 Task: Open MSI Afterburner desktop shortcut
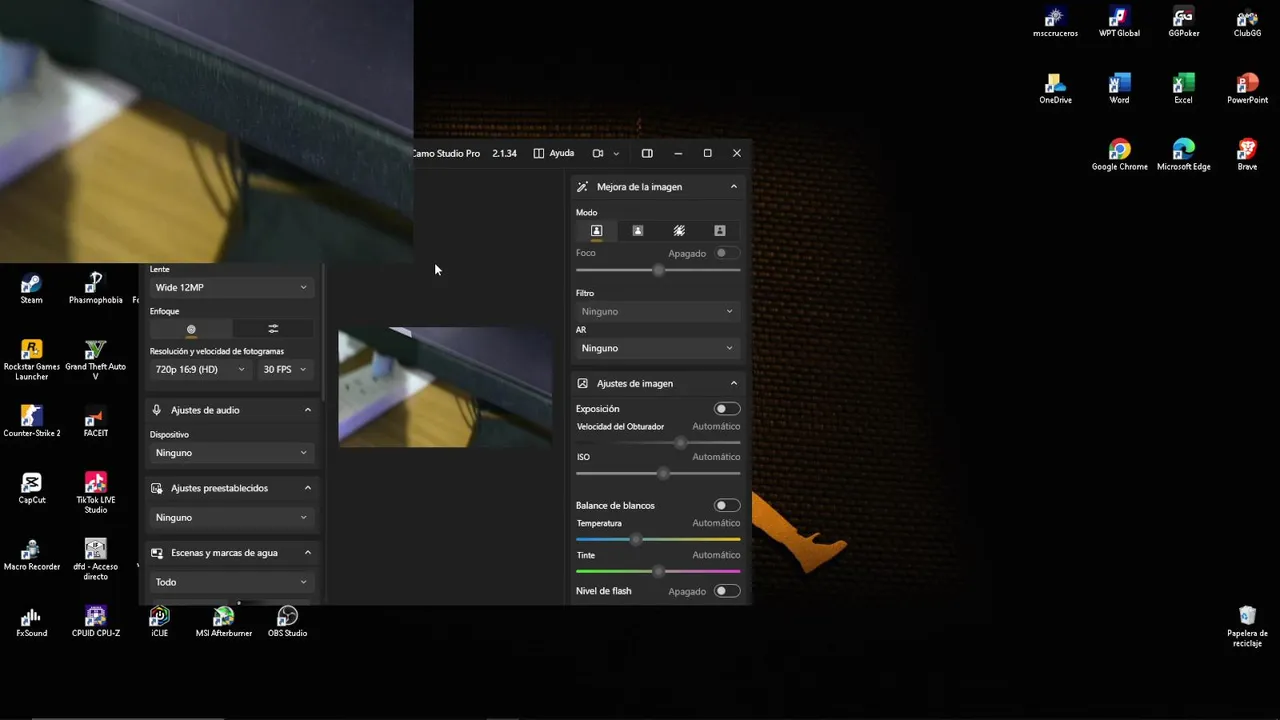tap(223, 621)
